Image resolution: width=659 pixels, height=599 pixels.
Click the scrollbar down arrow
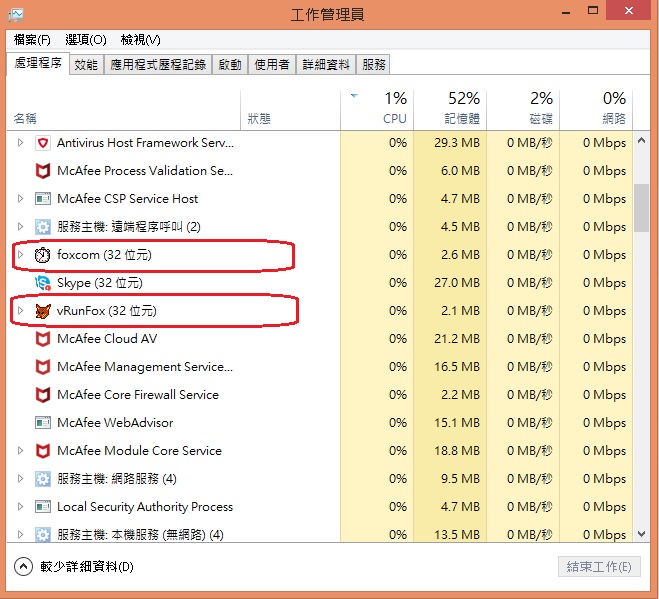coord(641,534)
